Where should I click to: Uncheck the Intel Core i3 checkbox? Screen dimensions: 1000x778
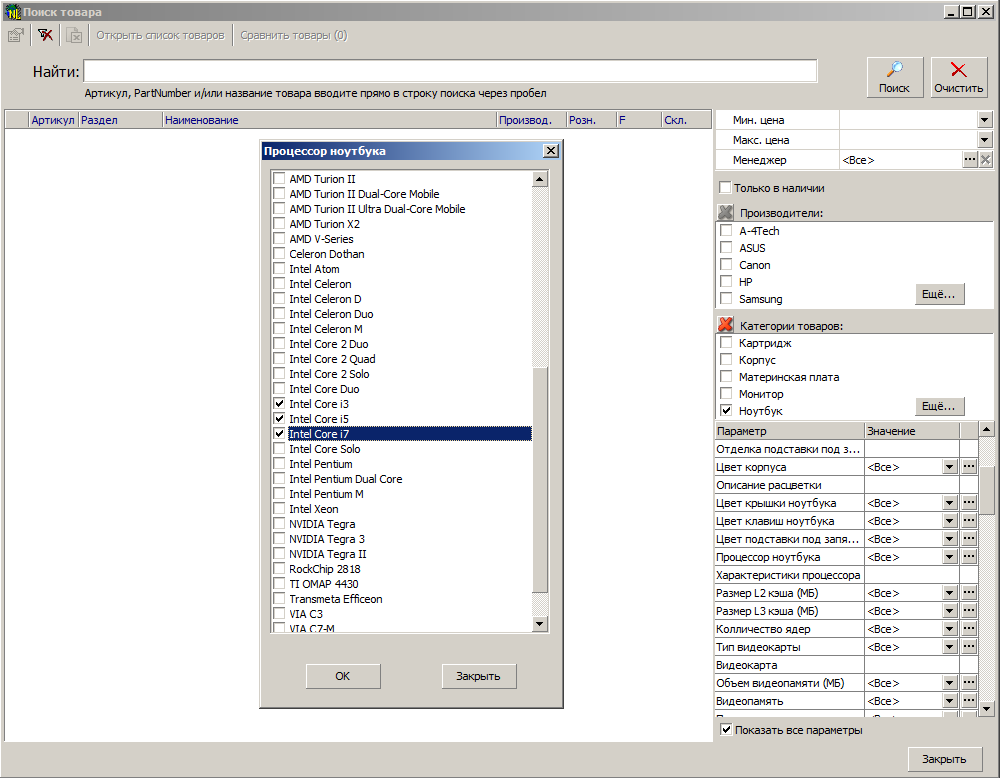[x=279, y=404]
